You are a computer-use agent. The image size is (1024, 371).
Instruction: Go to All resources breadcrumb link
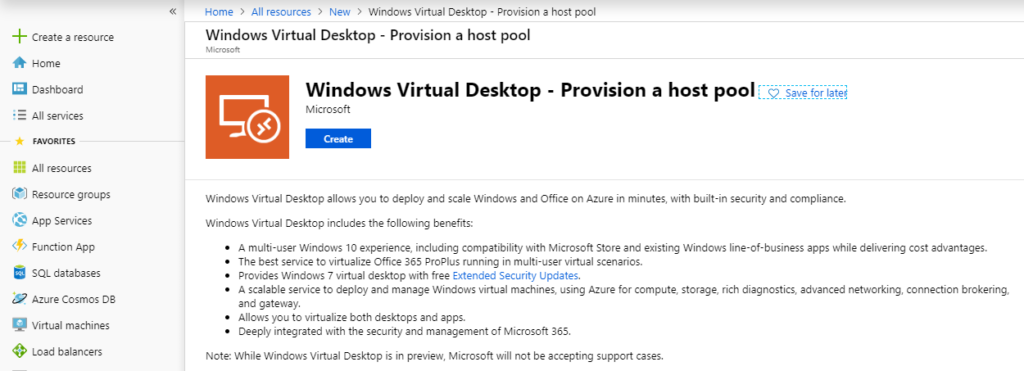pyautogui.click(x=281, y=12)
